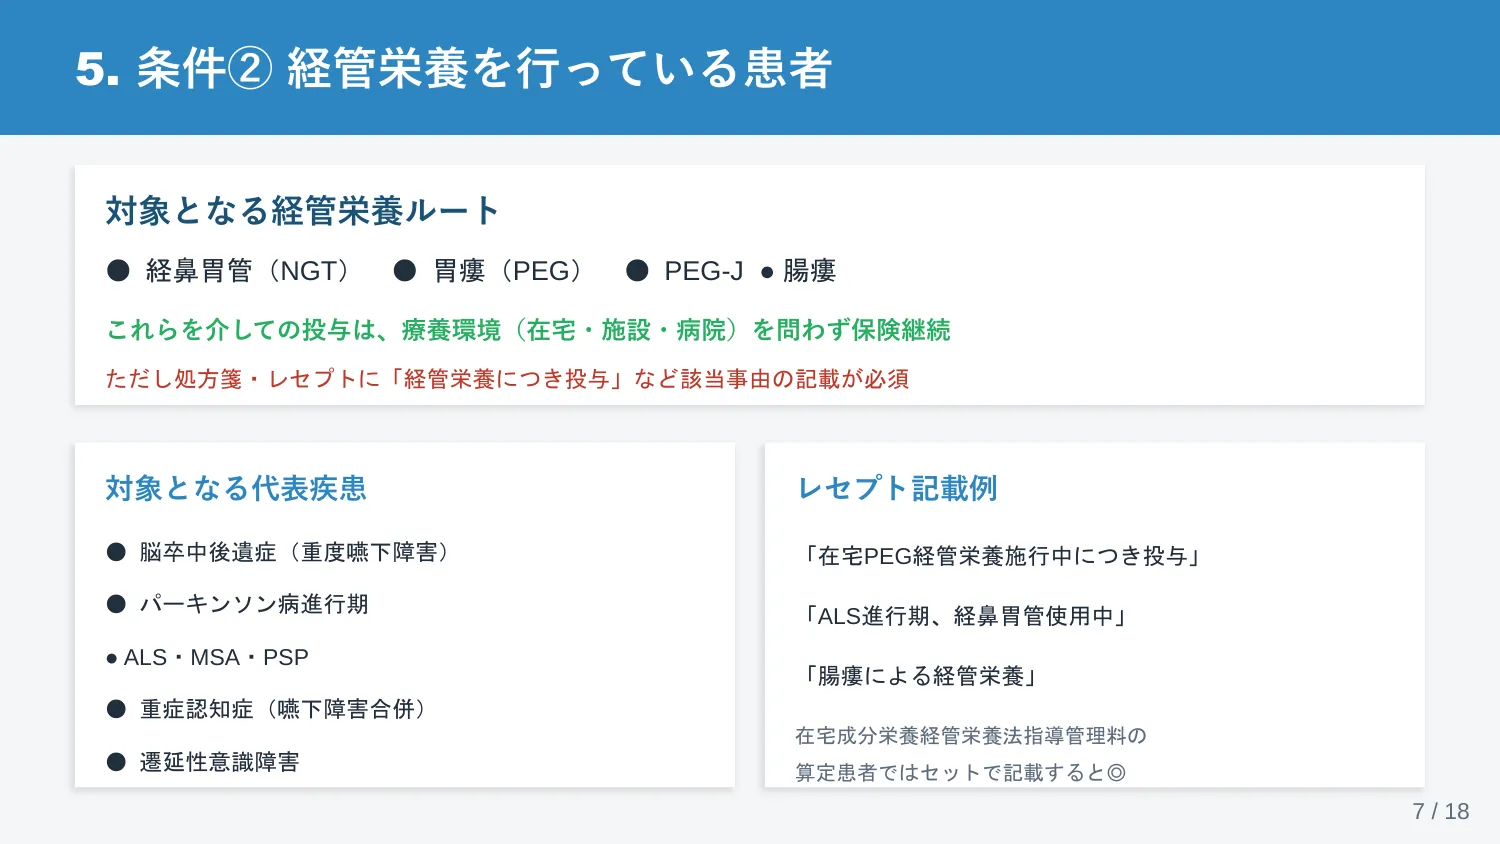Click the bullet dot before 経鼻胃管（NGT）
The height and width of the screenshot is (844, 1500).
point(118,270)
